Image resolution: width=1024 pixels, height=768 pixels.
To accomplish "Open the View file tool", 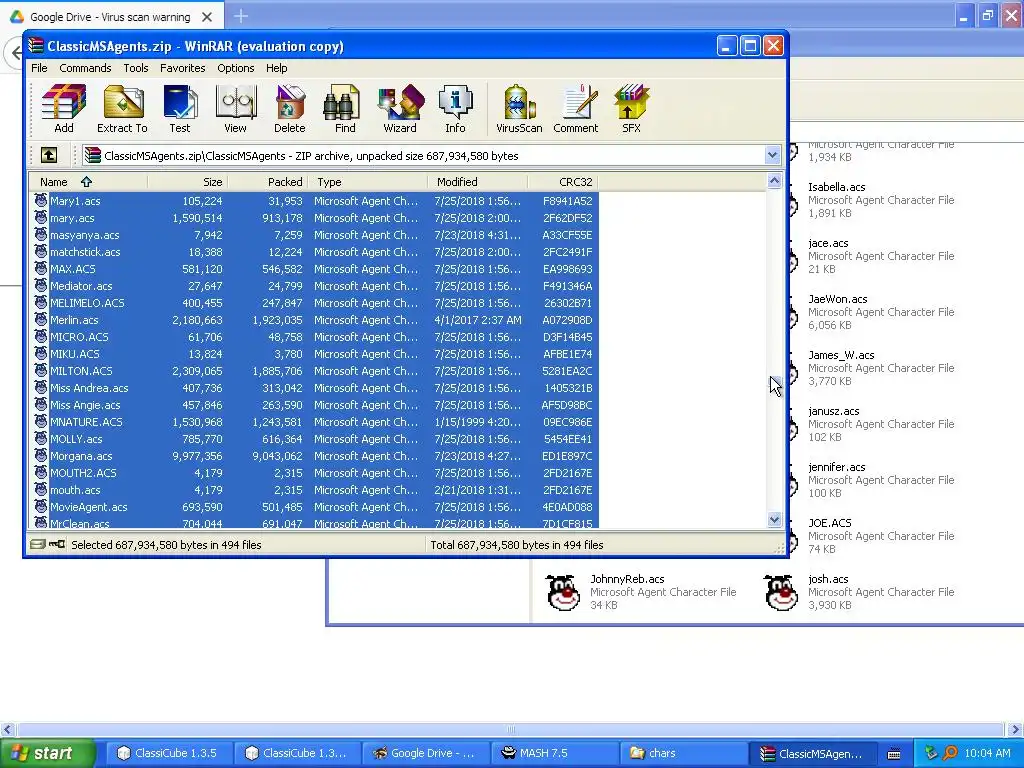I will (235, 108).
